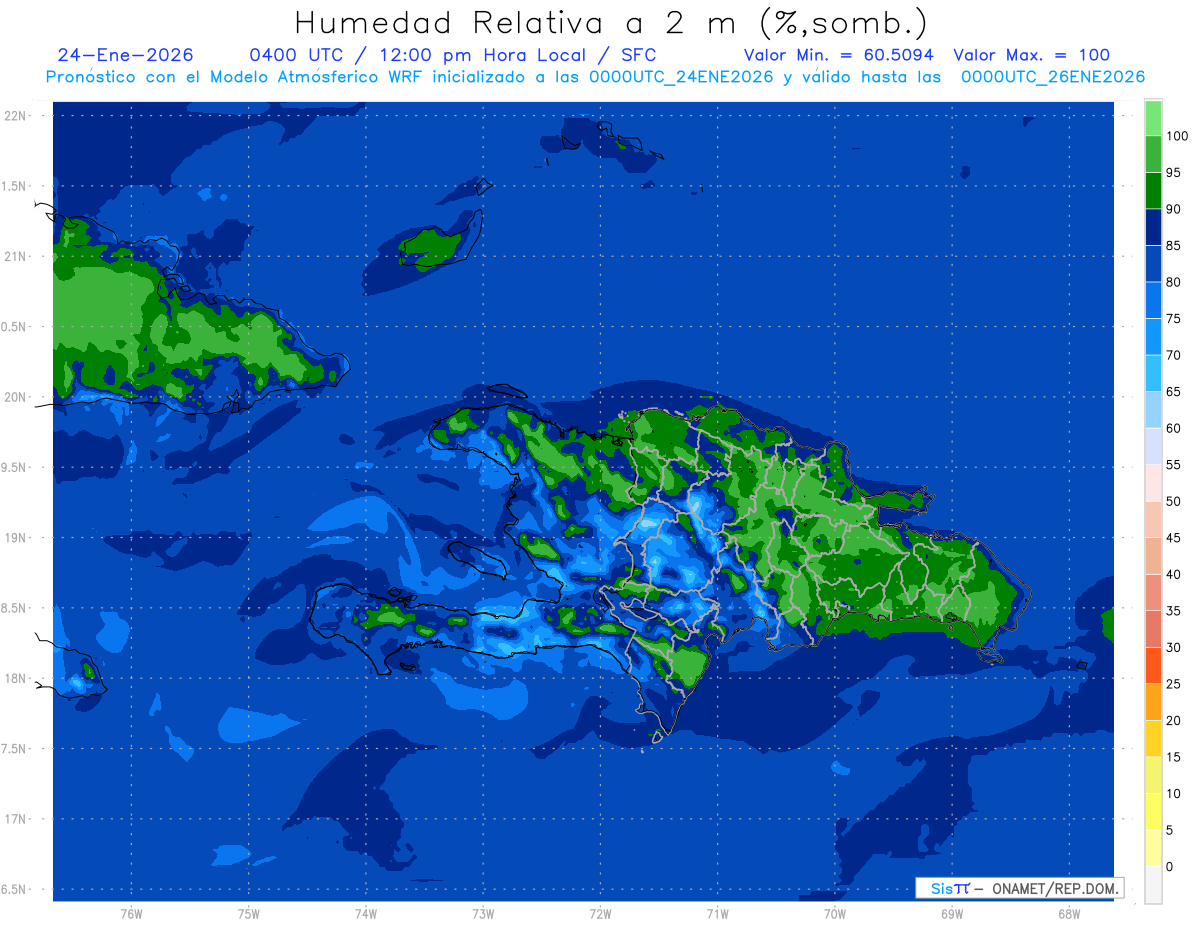The height and width of the screenshot is (927, 1200).
Task: Pick the orange swatch between 20 and 25
Action: coord(1153,702)
